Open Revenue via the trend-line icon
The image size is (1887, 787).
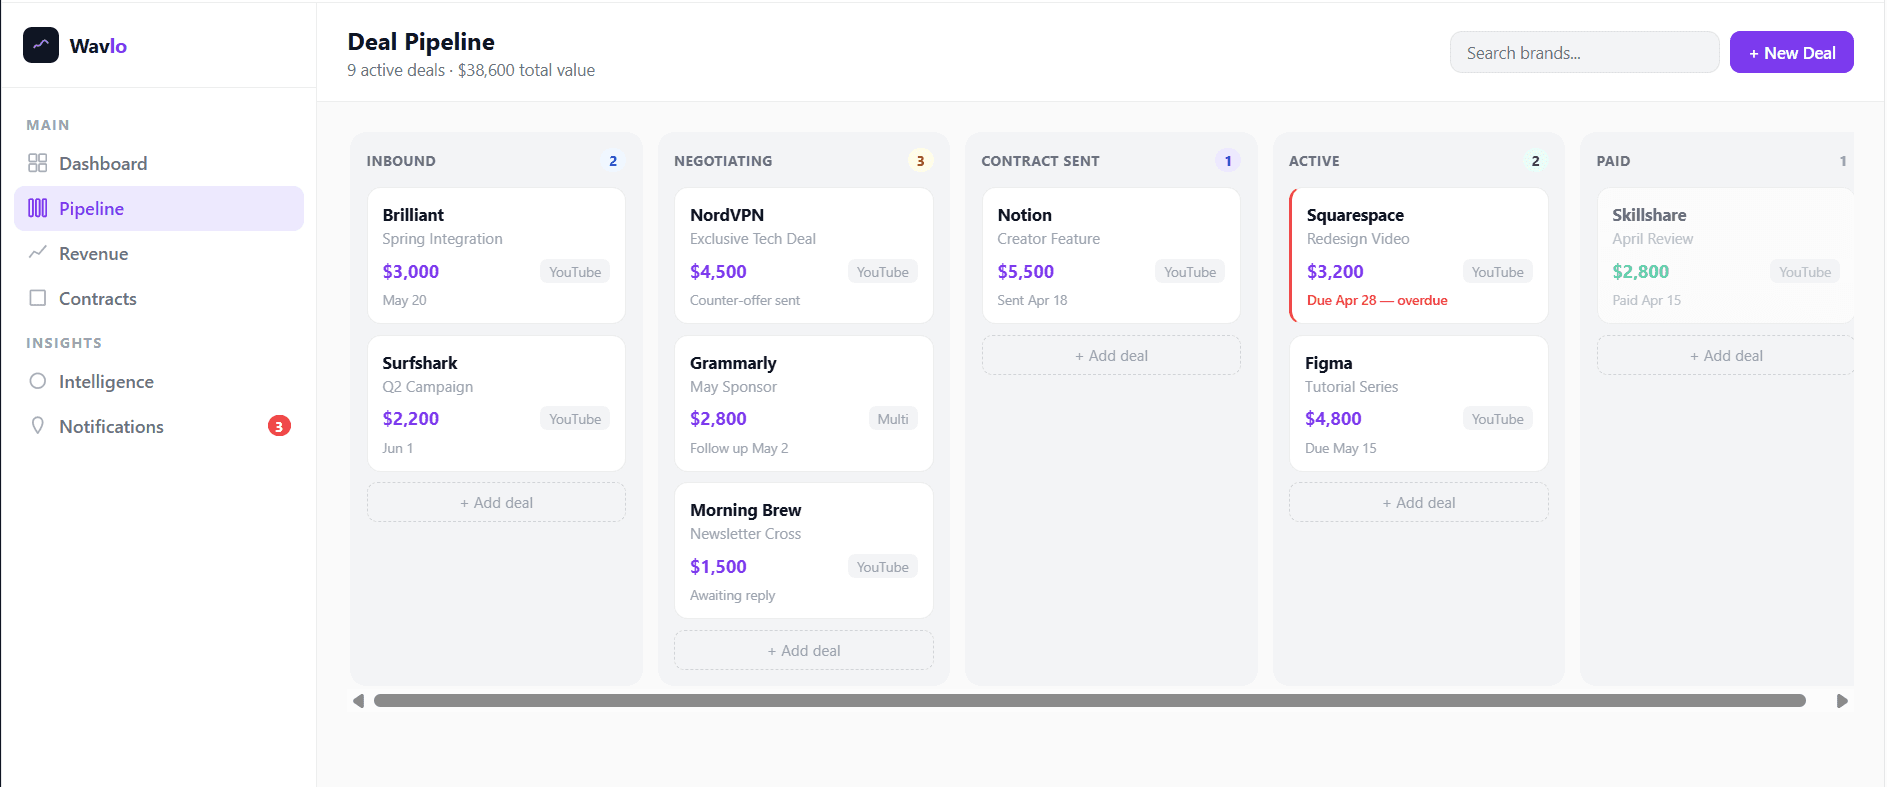point(38,253)
